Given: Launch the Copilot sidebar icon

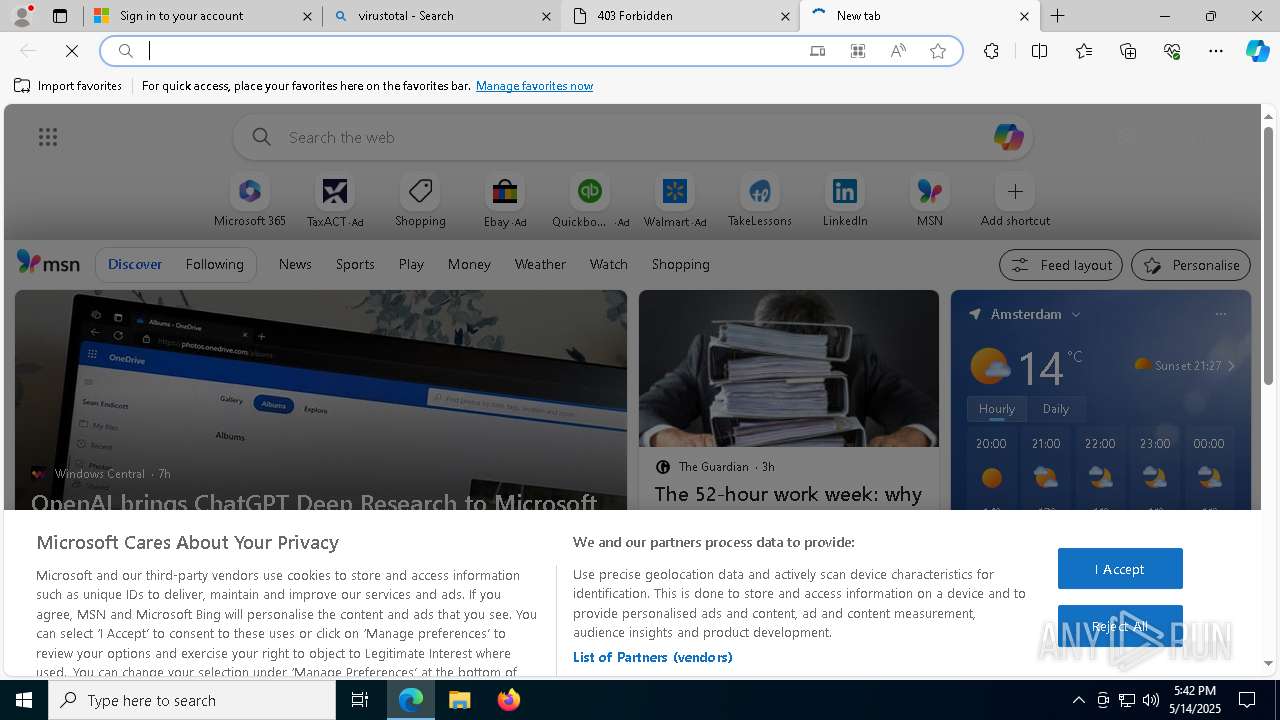Looking at the screenshot, I should (x=1258, y=51).
